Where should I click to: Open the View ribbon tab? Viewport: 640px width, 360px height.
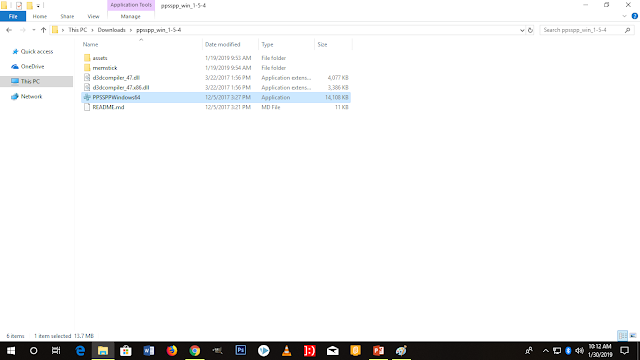tap(93, 16)
